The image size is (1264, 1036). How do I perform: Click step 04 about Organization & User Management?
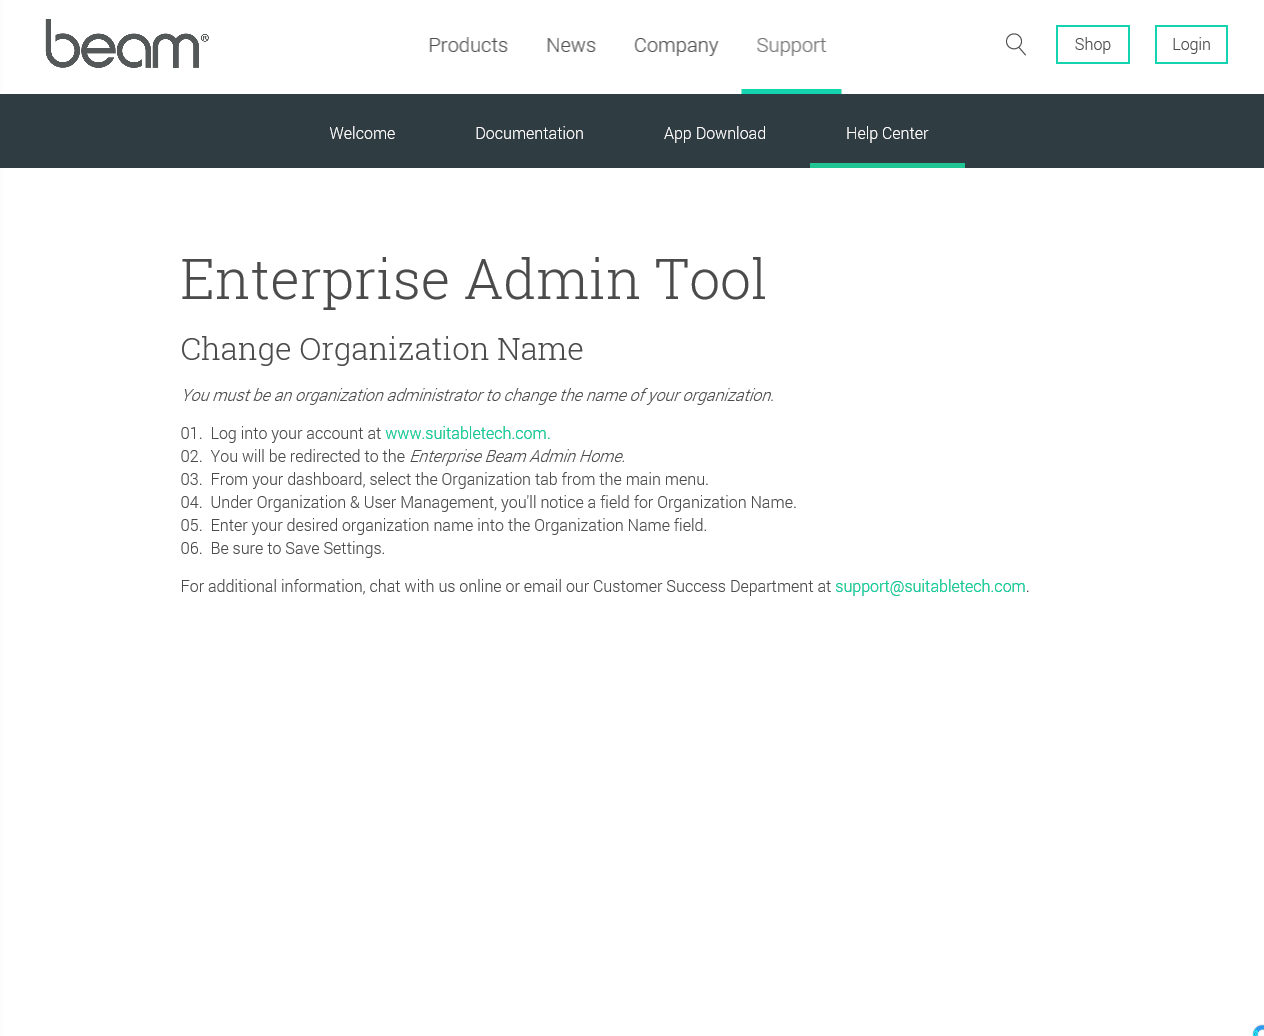point(488,502)
